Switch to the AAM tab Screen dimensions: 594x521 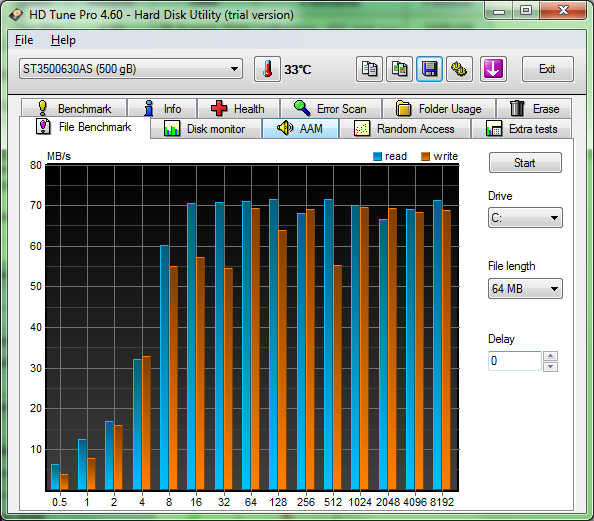(x=300, y=128)
